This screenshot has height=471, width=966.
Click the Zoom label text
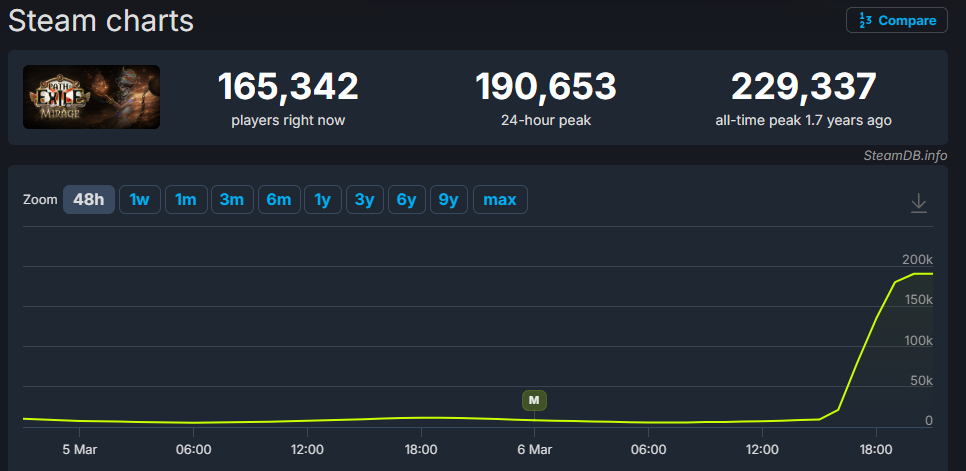40,200
